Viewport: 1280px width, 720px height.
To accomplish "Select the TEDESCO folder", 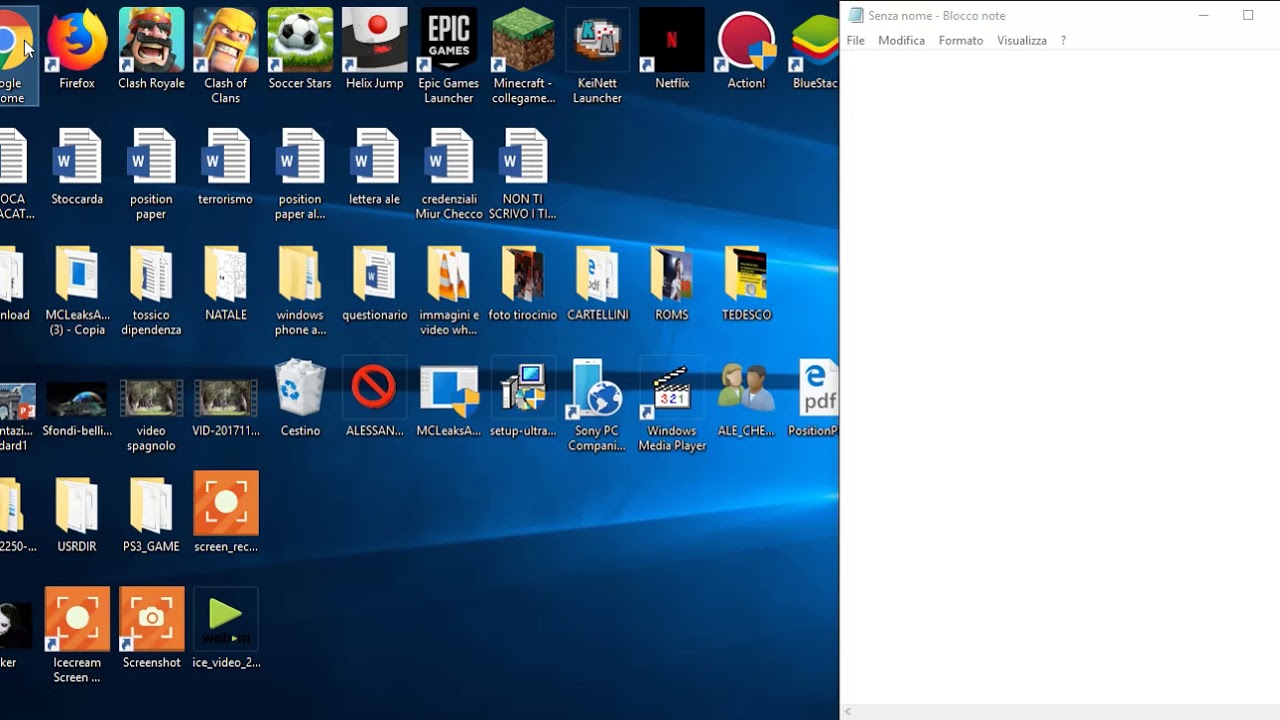I will (746, 283).
